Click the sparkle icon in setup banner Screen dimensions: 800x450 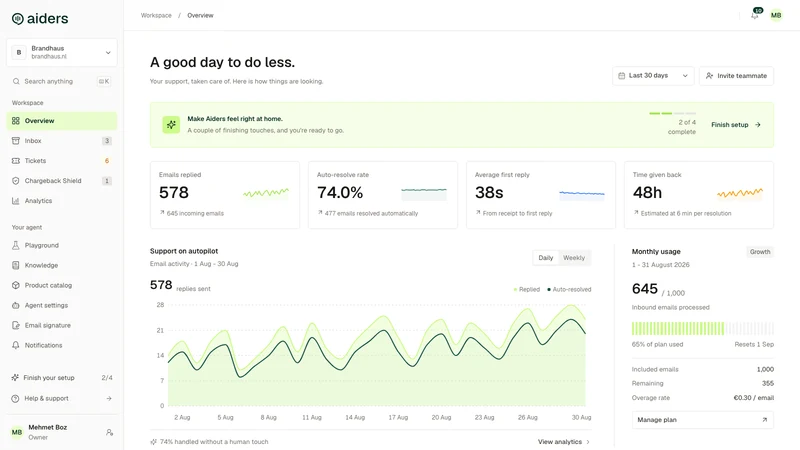pyautogui.click(x=171, y=124)
